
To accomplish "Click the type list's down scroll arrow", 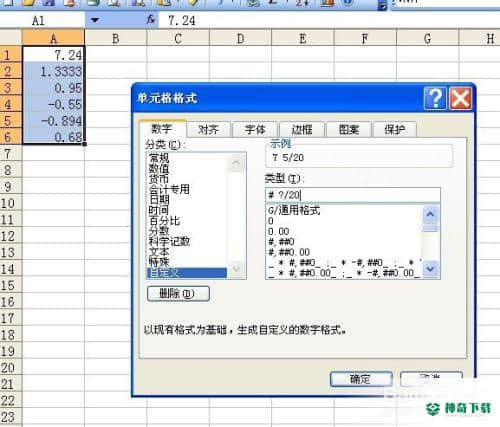I will click(430, 268).
